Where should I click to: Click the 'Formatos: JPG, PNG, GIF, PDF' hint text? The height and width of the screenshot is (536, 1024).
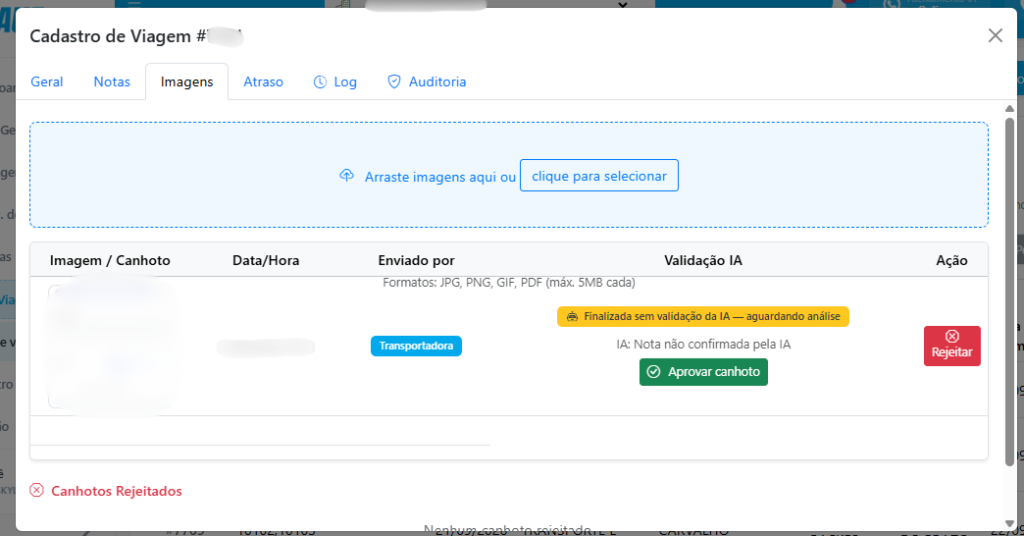pos(509,283)
